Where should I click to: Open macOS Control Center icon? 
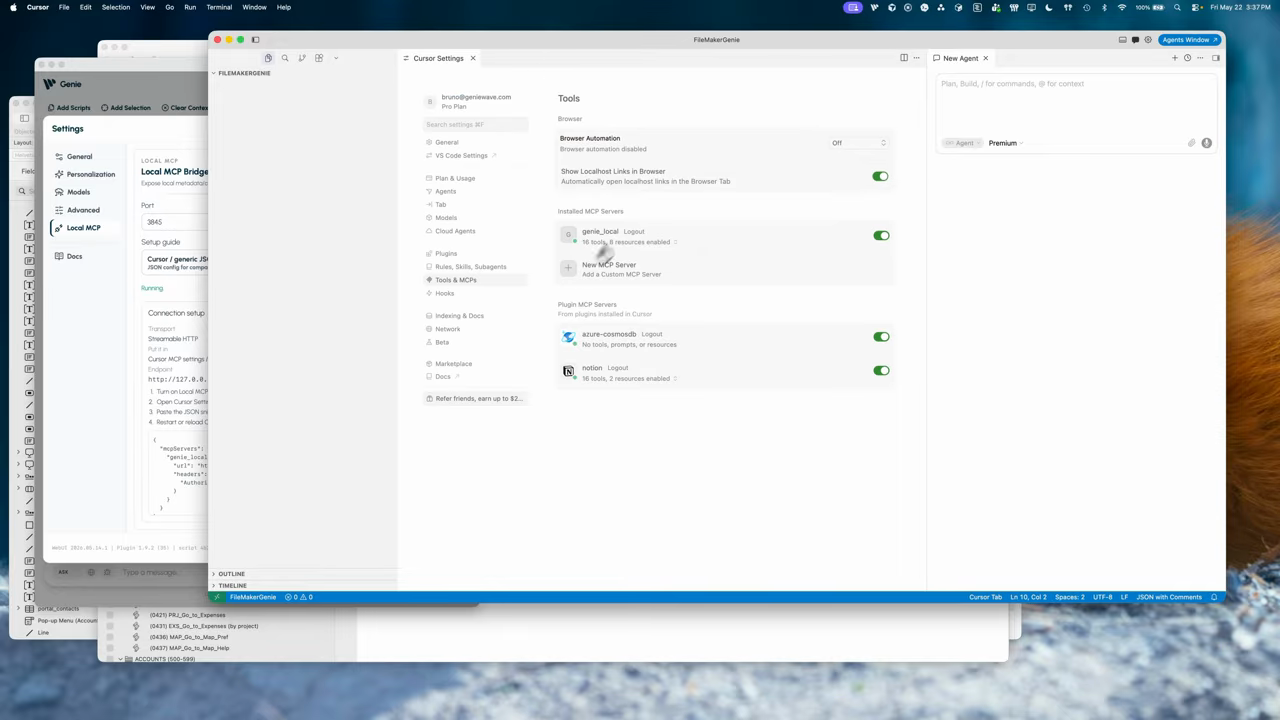pos(1196,7)
